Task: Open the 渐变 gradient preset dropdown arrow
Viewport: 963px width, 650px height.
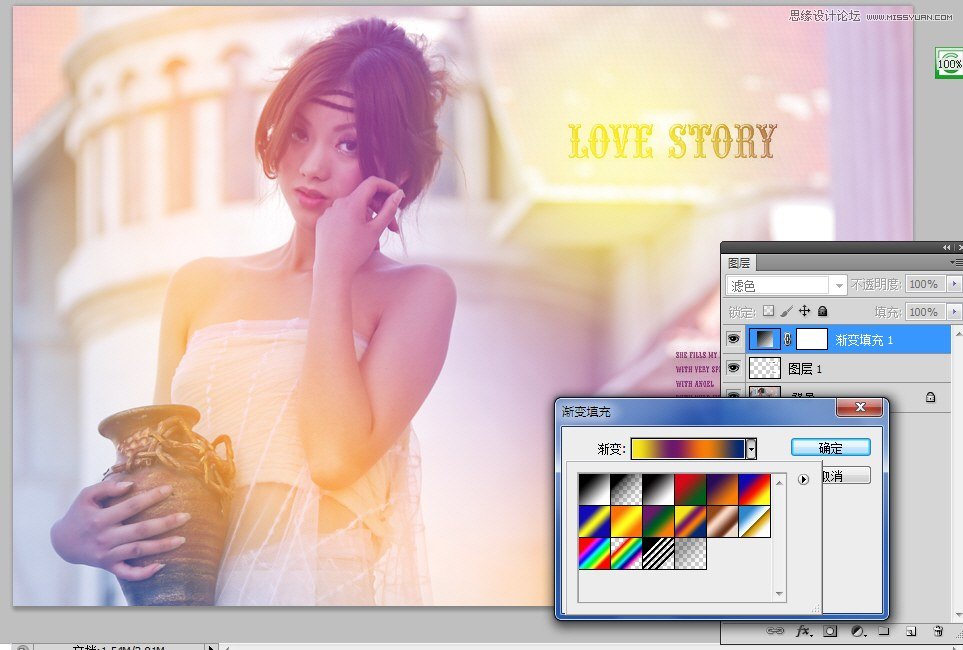Action: pos(751,449)
